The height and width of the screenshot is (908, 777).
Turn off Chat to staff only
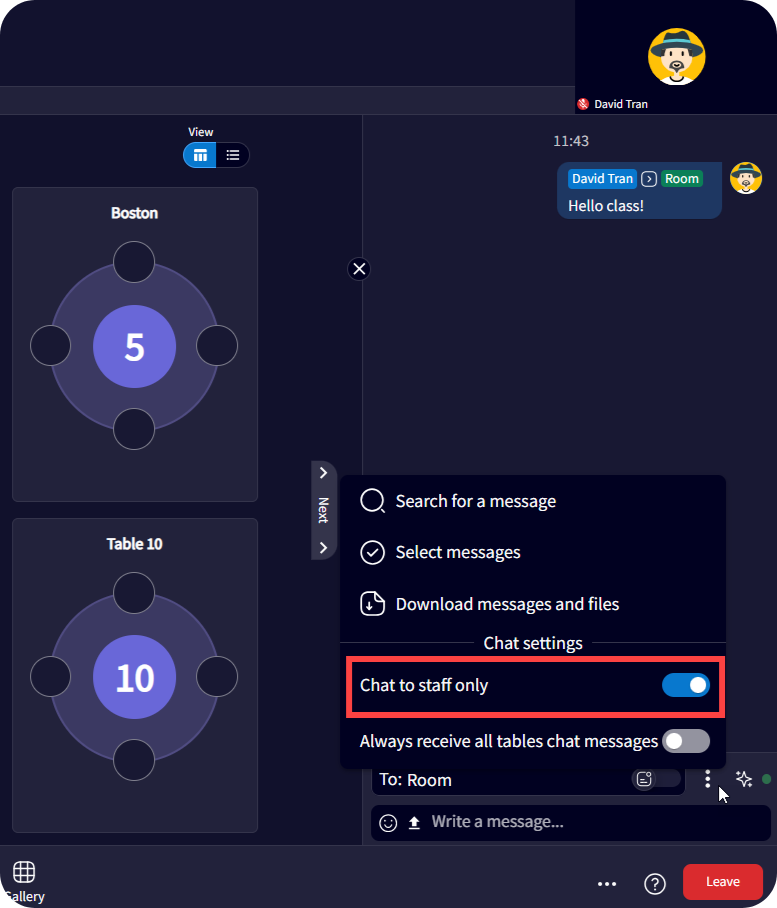pos(686,685)
